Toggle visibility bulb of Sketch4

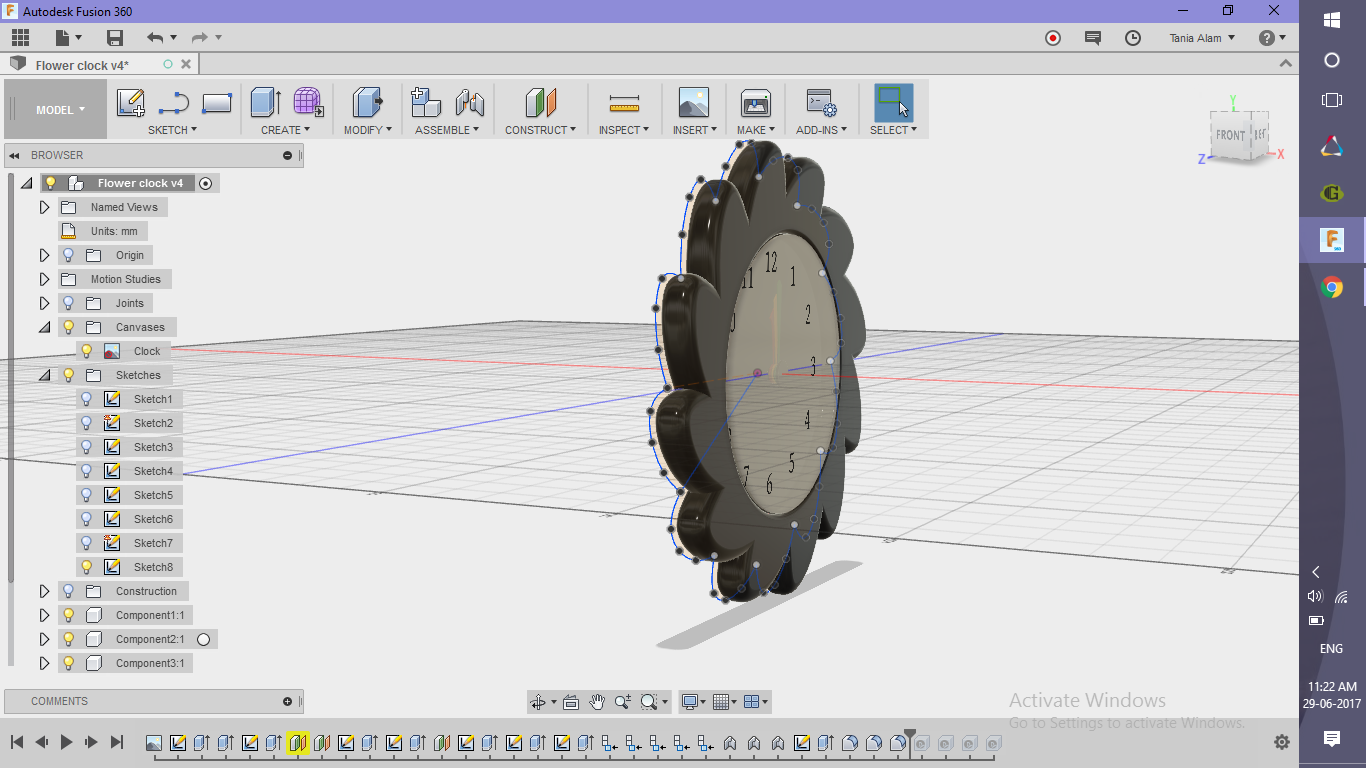coord(86,471)
